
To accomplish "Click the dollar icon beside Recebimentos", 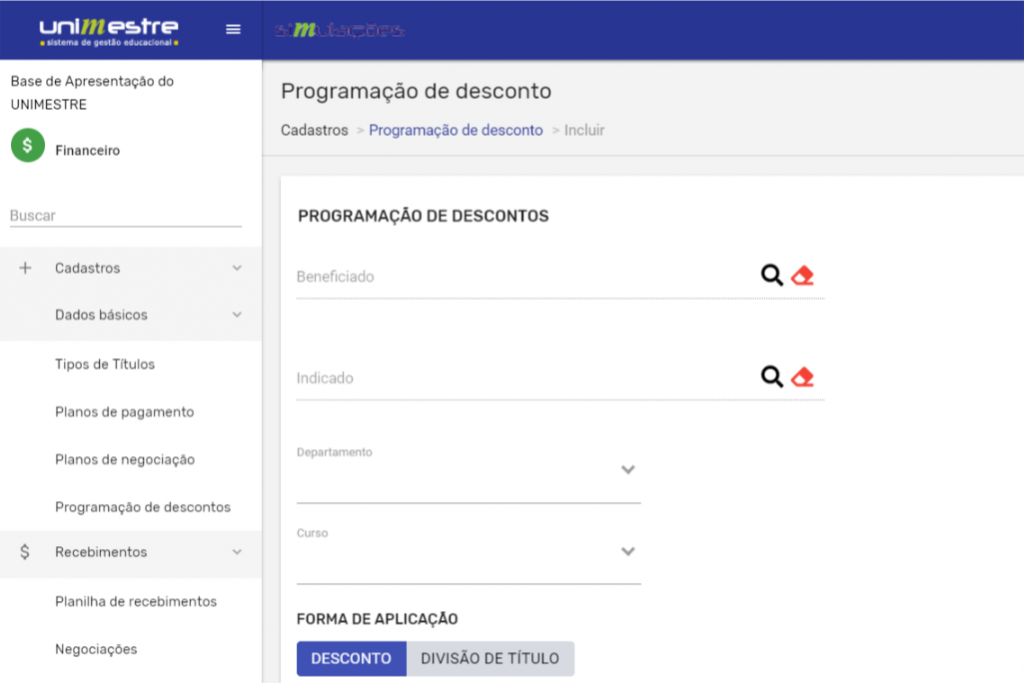I will point(26,552).
